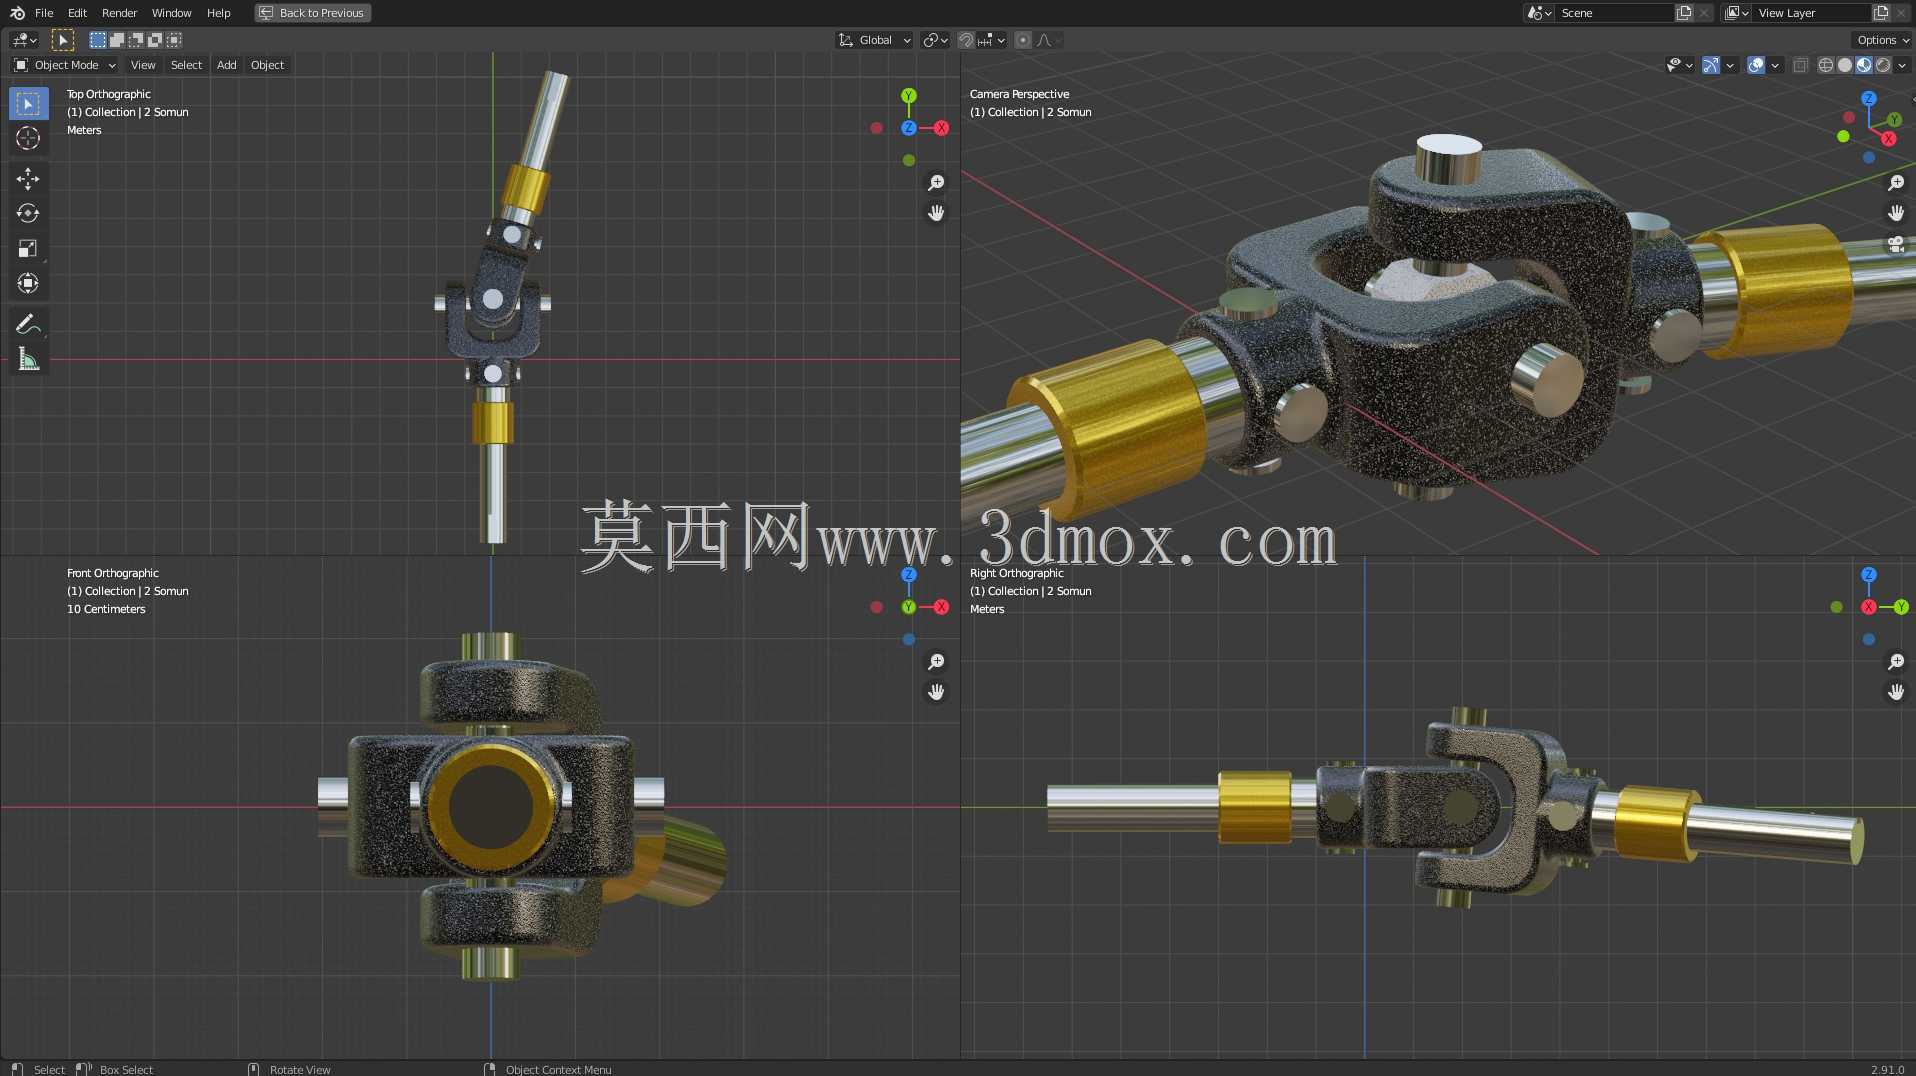Select the Annotate tool
This screenshot has width=1916, height=1076.
pos(28,324)
